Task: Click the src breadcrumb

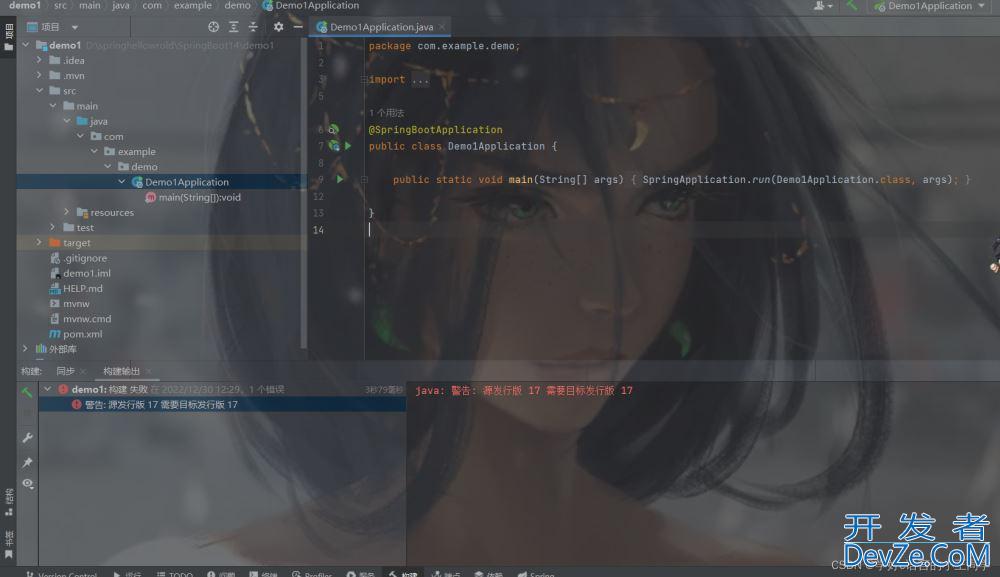Action: pos(61,6)
